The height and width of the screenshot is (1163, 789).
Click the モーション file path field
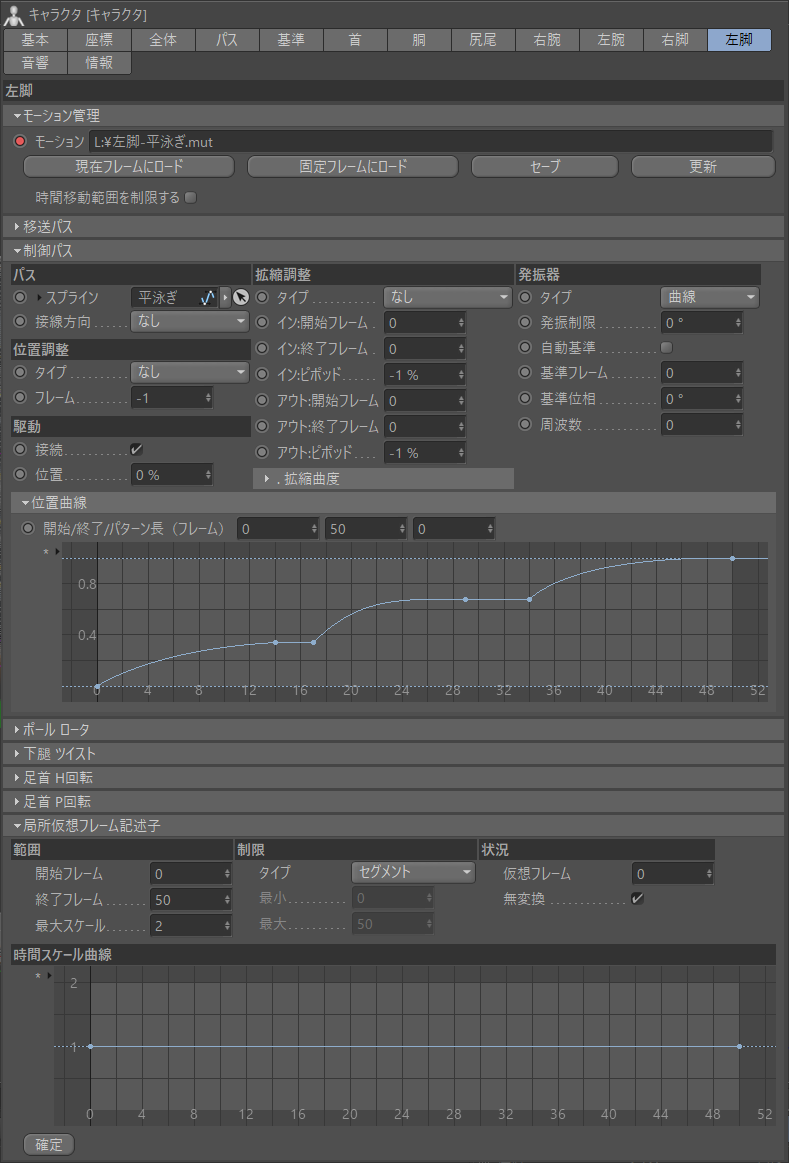[430, 142]
